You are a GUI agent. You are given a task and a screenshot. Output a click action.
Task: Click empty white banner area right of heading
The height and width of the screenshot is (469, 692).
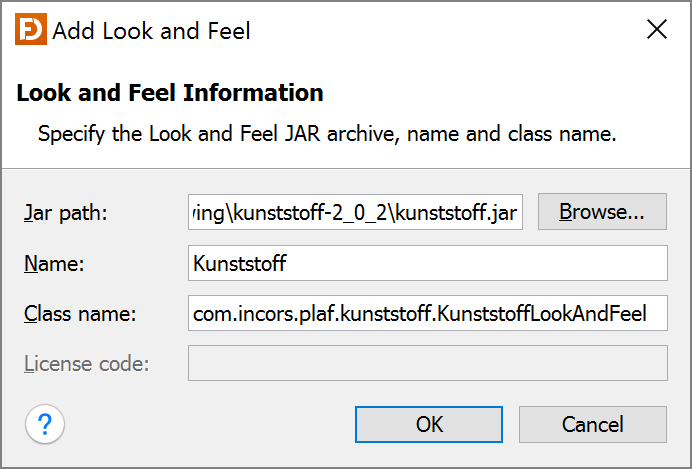(500, 94)
